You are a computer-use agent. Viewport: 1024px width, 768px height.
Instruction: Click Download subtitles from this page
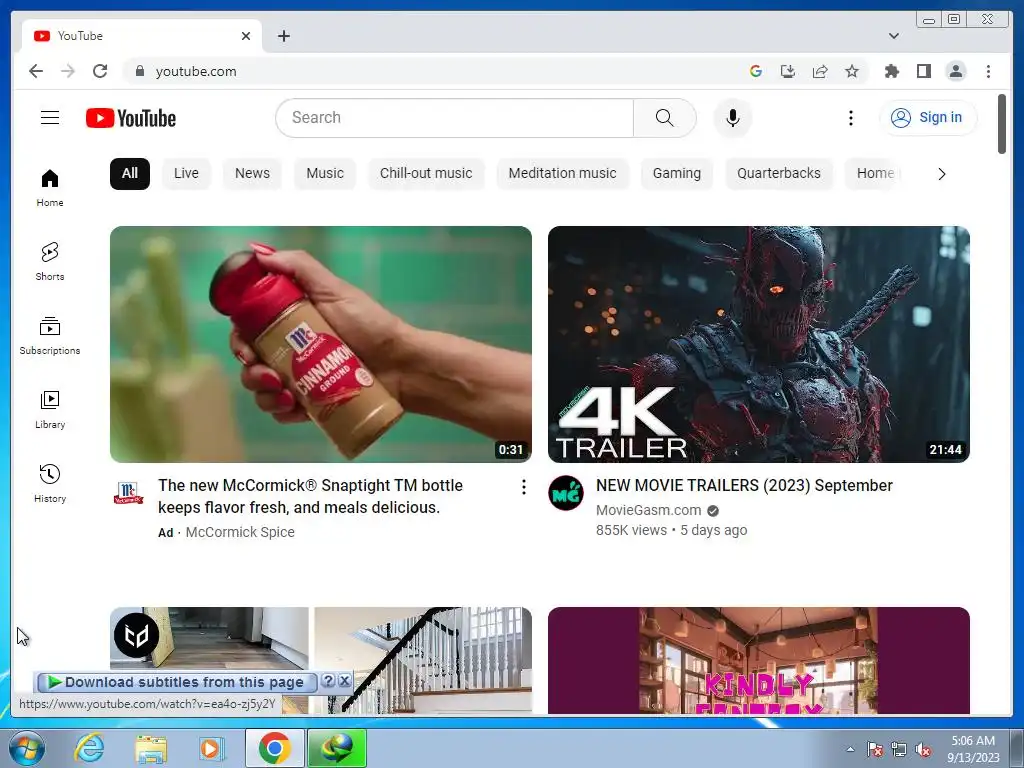point(177,682)
